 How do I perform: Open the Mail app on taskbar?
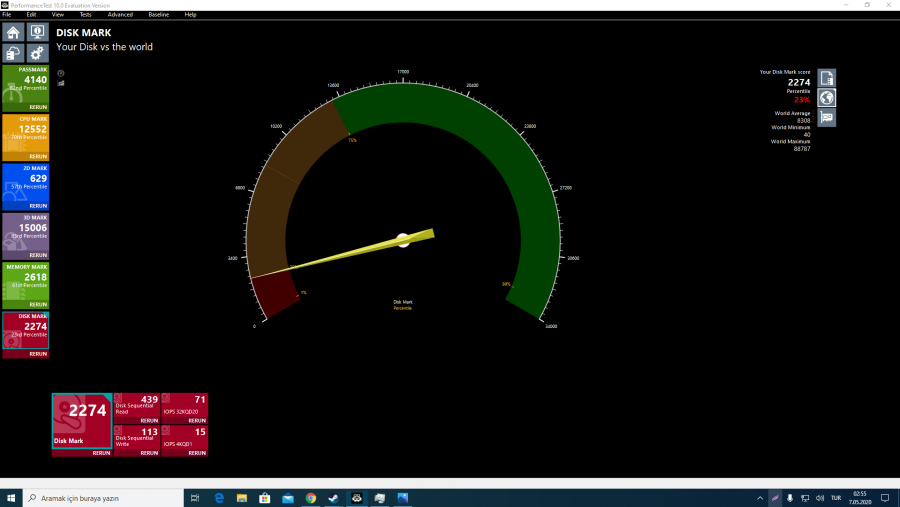point(288,498)
